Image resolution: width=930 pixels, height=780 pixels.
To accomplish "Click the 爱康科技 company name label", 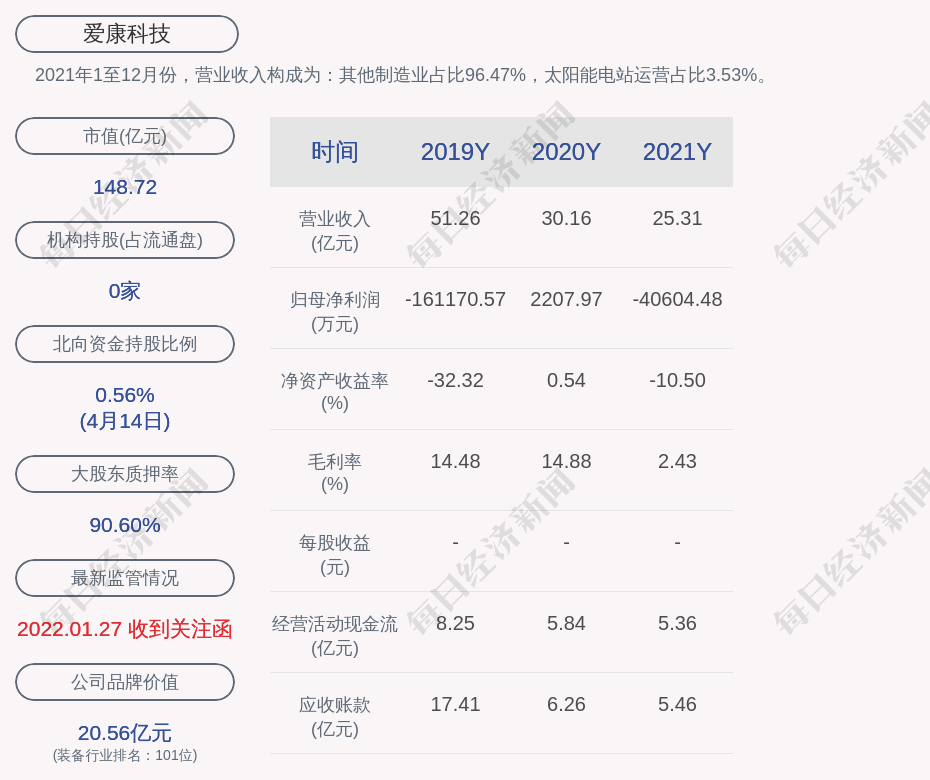I will click(126, 34).
